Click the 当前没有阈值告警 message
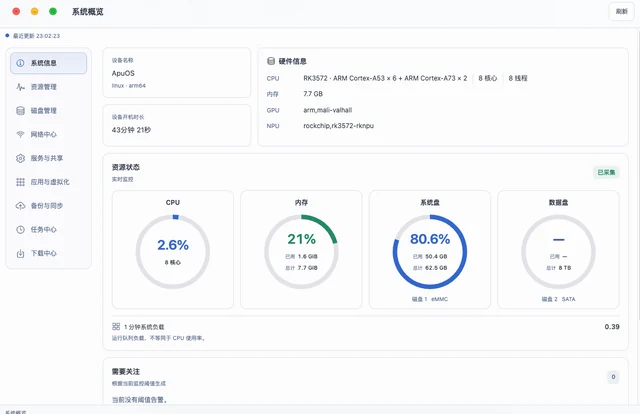 140,400
